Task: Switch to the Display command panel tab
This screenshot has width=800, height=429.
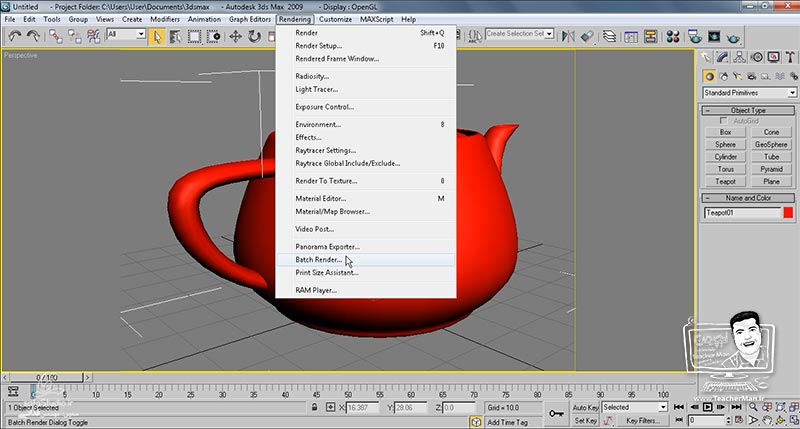Action: [773, 57]
